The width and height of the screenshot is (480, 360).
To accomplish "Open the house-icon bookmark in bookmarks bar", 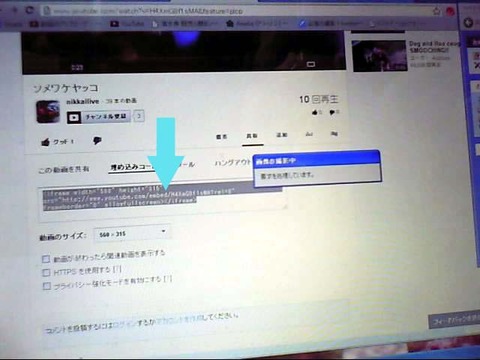I will click(257, 24).
